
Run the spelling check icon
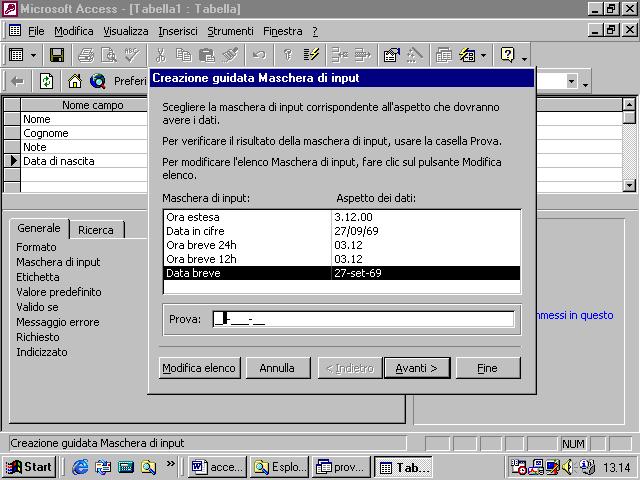(132, 55)
